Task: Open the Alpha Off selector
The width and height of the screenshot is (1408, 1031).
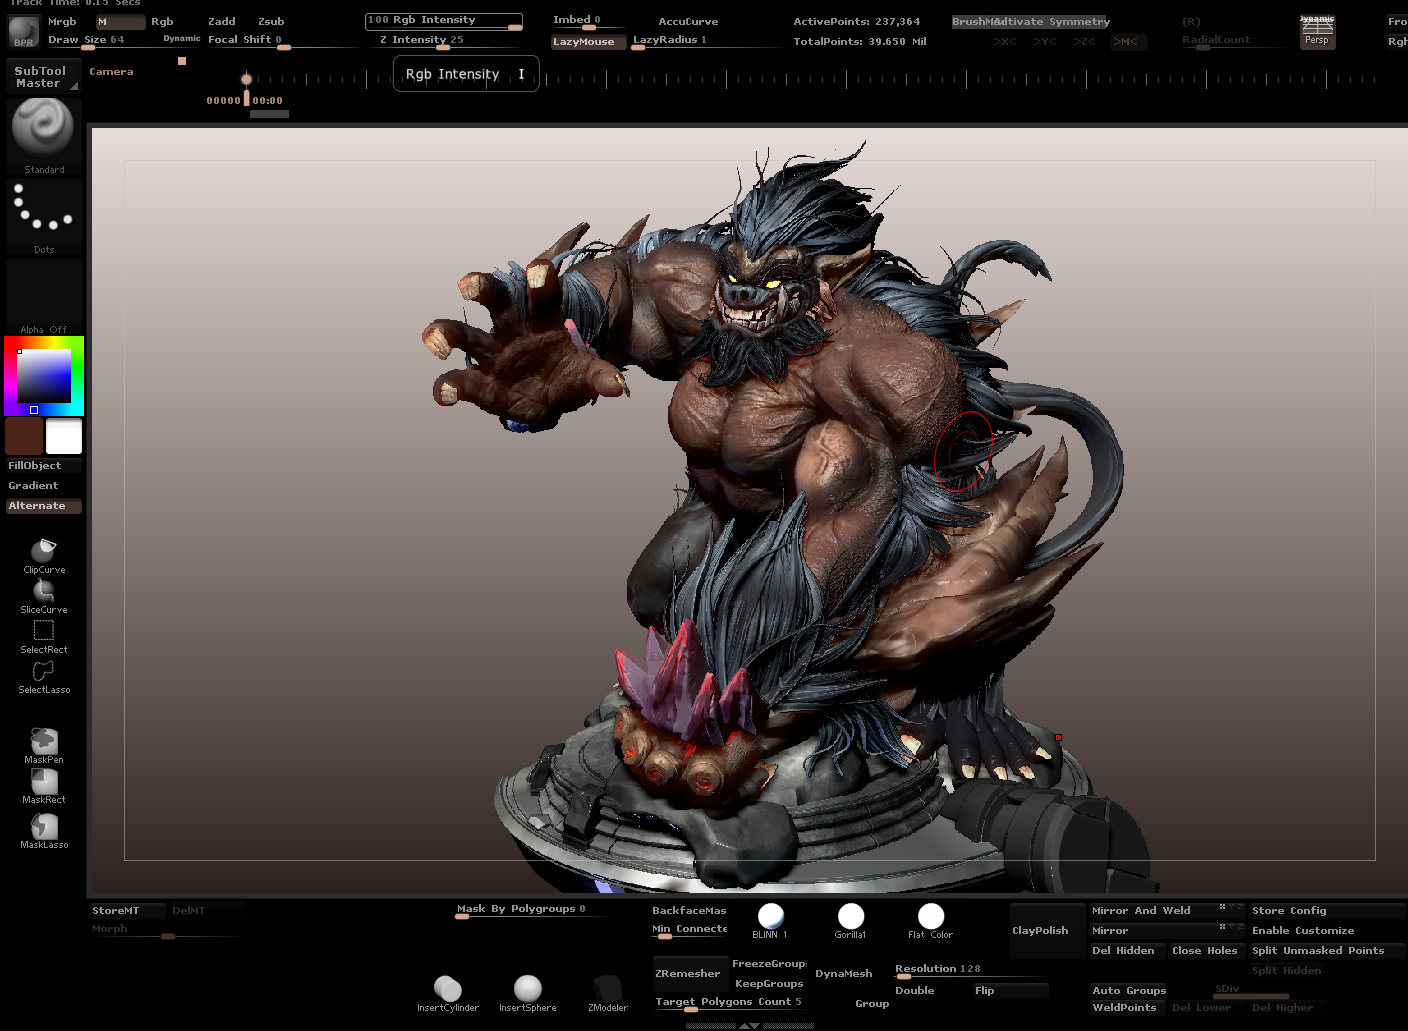Action: point(43,297)
